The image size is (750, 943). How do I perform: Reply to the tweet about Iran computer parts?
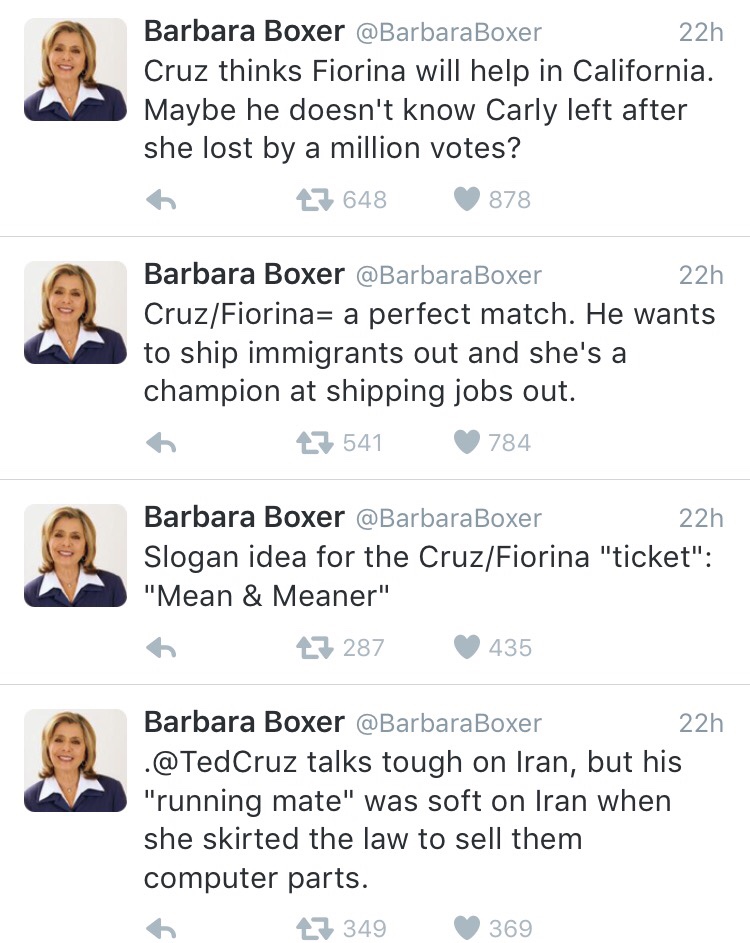coord(162,929)
